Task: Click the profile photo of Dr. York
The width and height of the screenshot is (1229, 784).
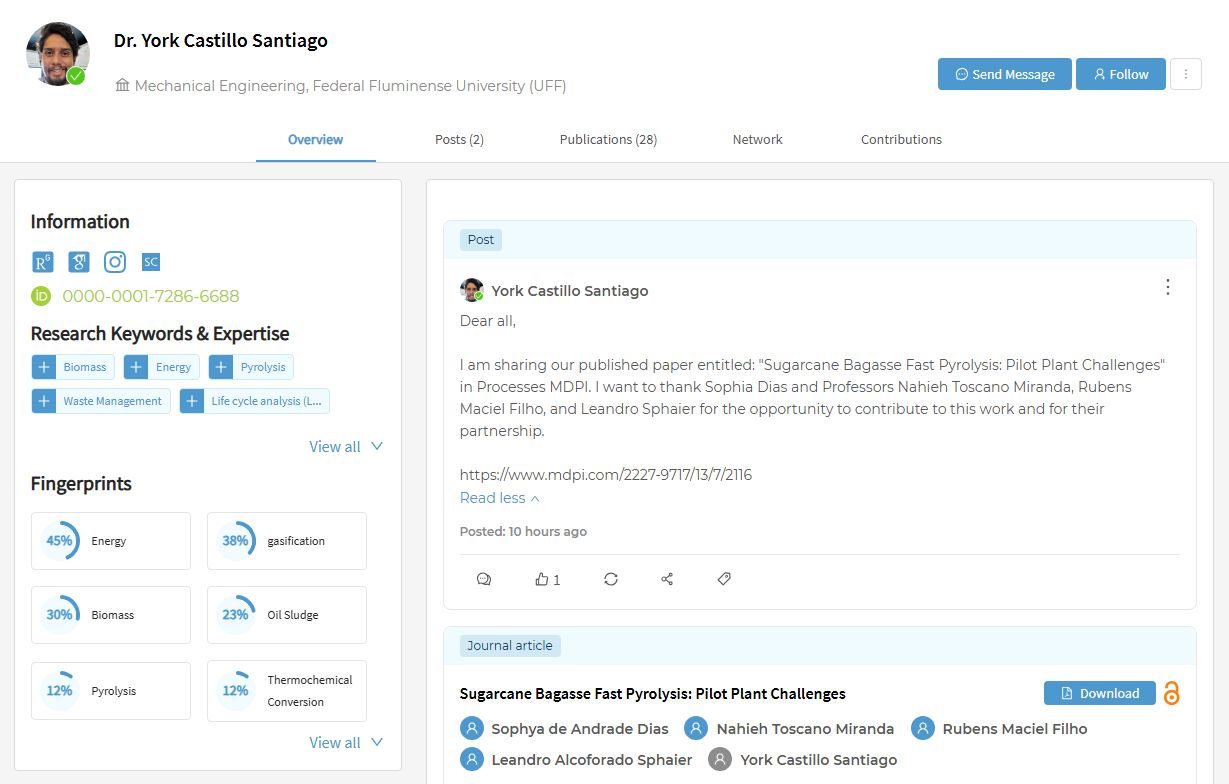Action: (x=58, y=54)
